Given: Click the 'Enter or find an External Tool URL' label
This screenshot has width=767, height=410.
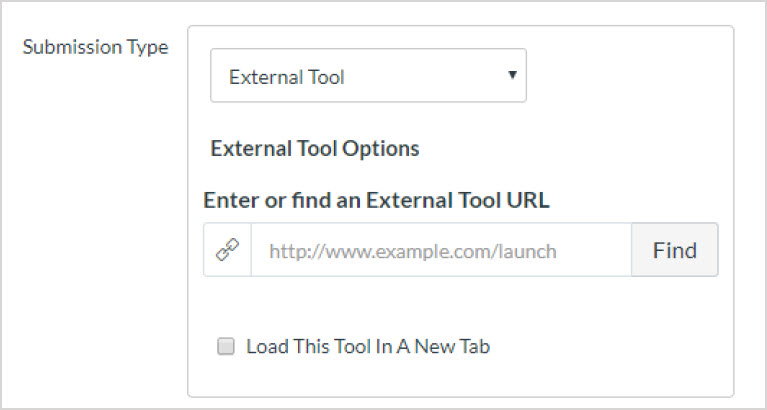Looking at the screenshot, I should pos(376,200).
